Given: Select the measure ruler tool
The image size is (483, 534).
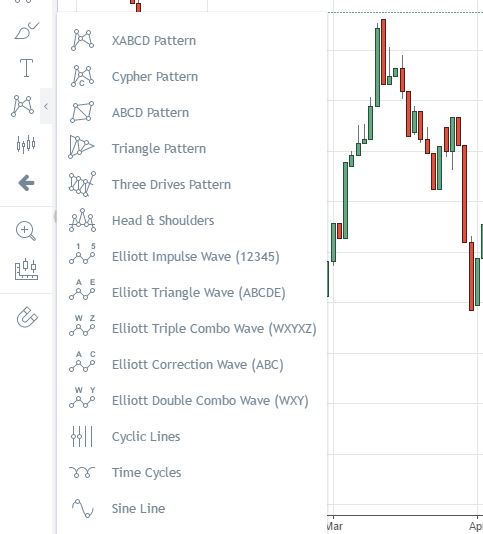Looking at the screenshot, I should tap(26, 269).
